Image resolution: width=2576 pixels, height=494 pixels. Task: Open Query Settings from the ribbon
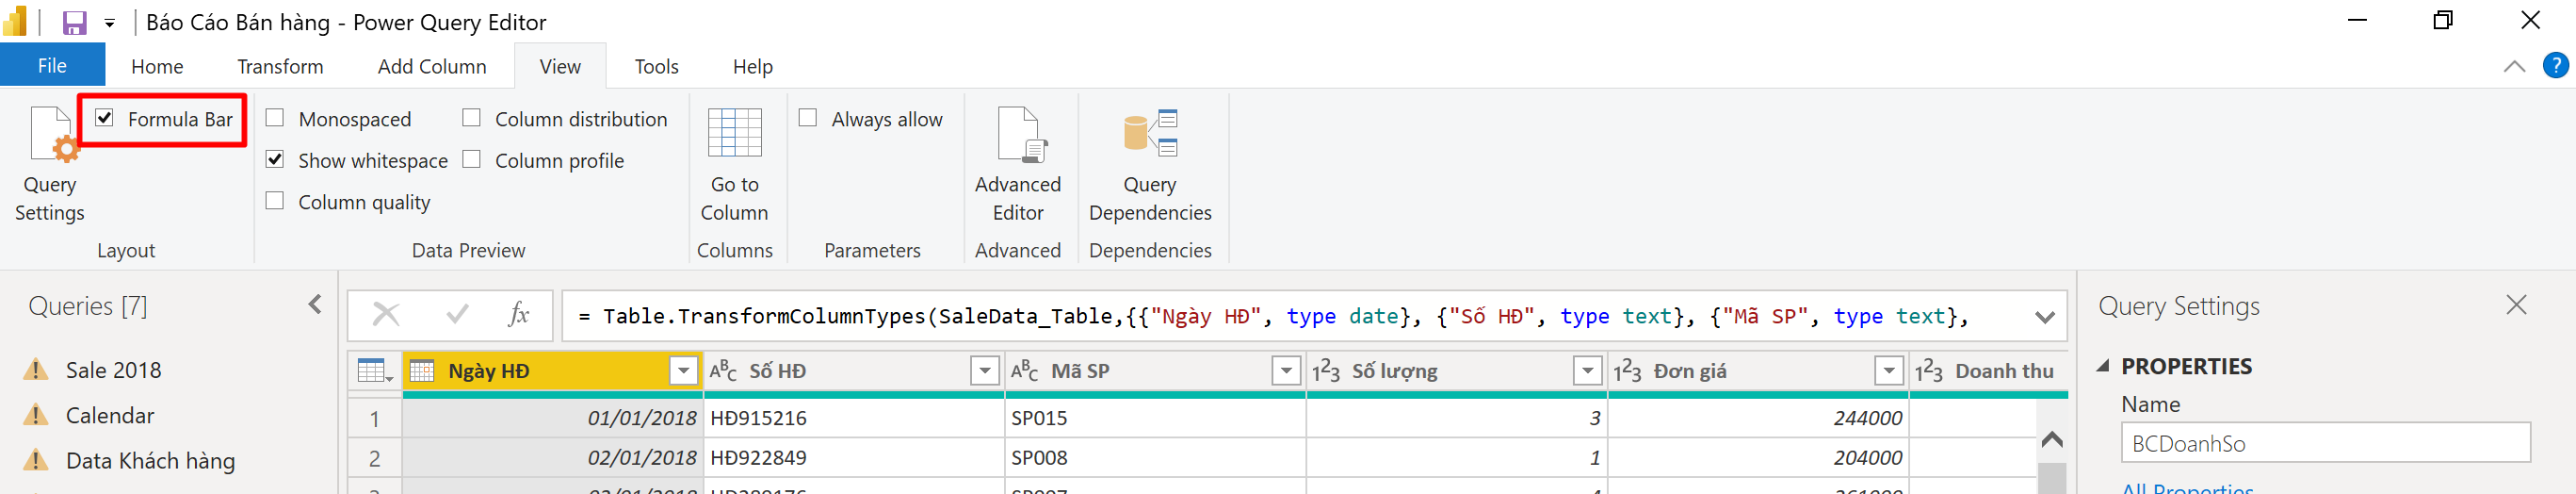(x=50, y=165)
